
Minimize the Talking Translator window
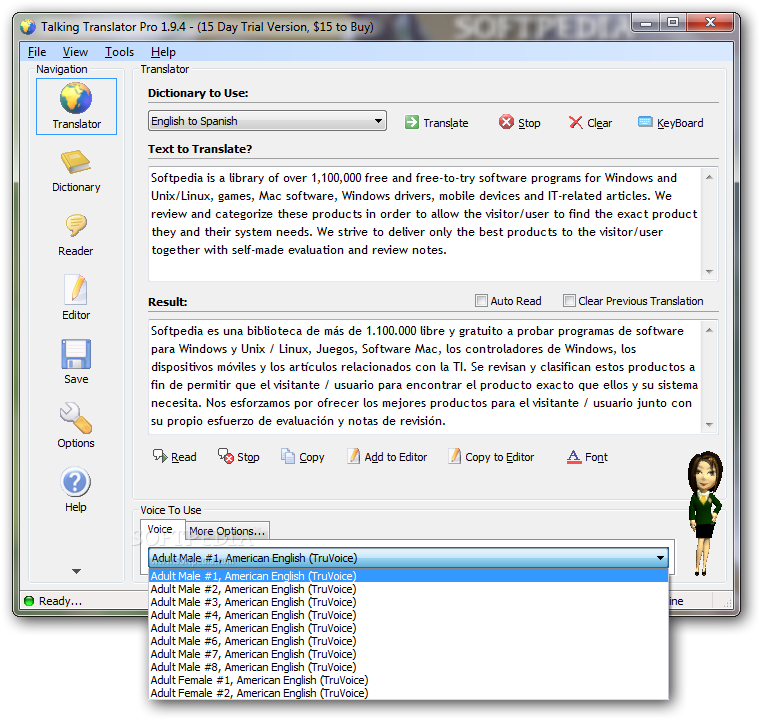645,22
